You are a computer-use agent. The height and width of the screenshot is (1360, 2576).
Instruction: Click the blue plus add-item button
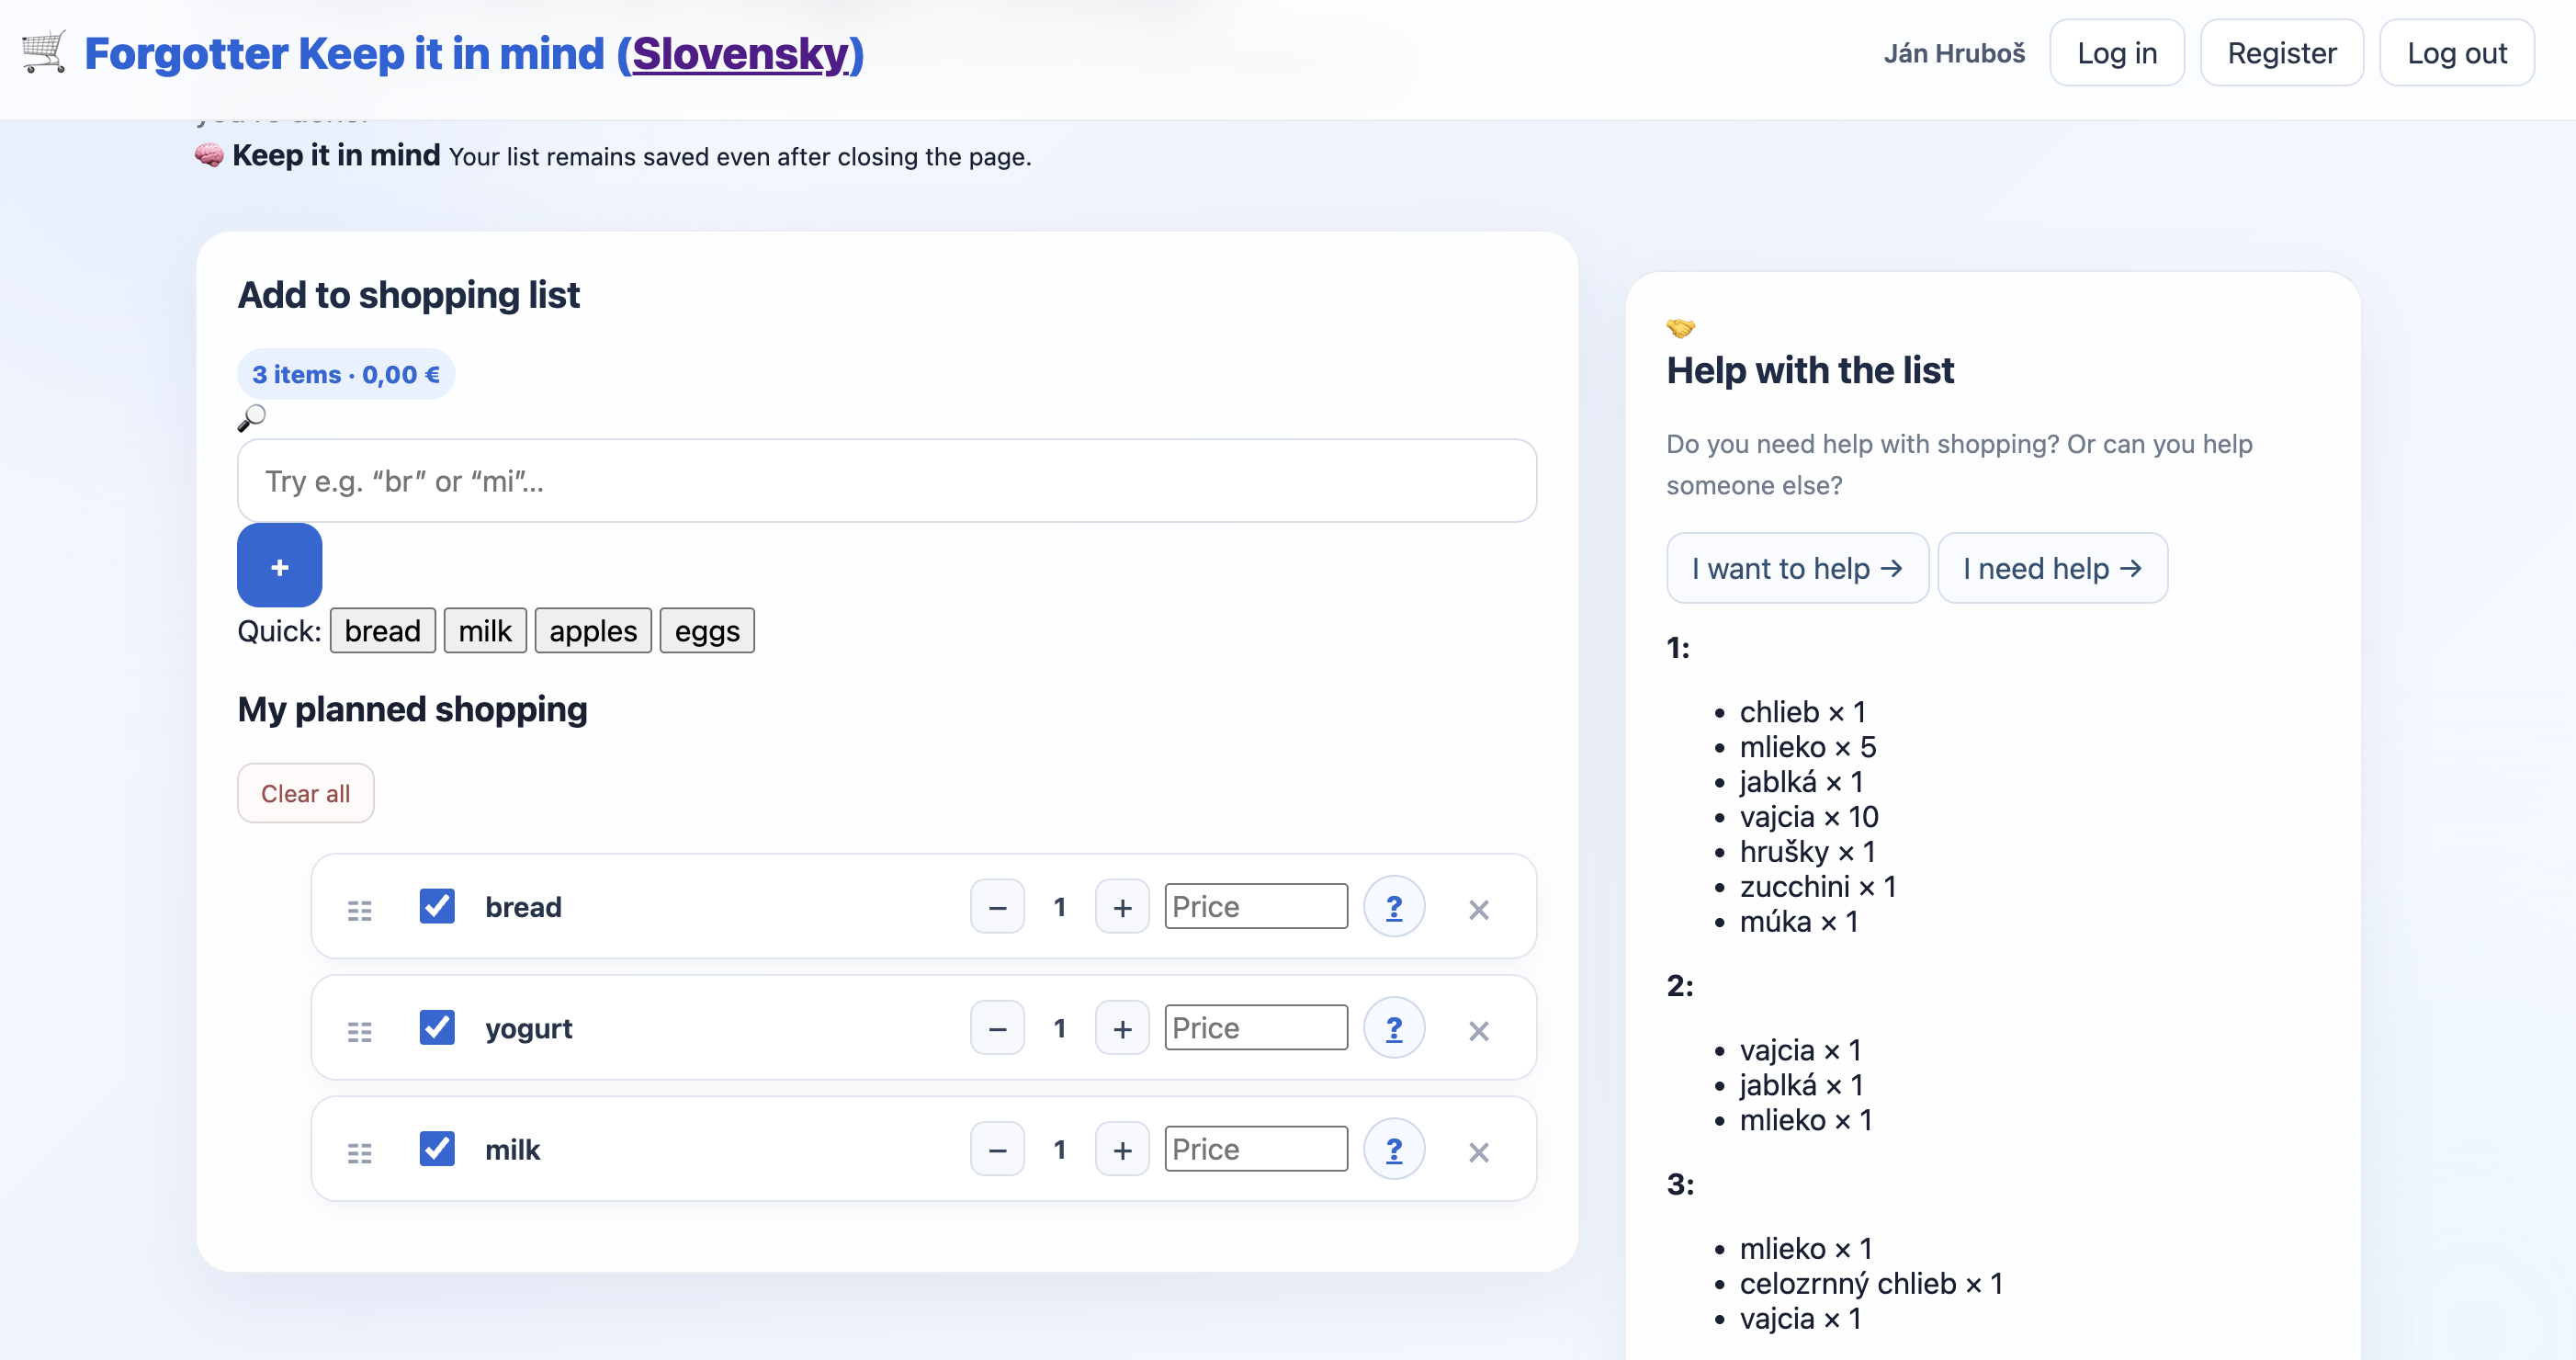click(279, 565)
